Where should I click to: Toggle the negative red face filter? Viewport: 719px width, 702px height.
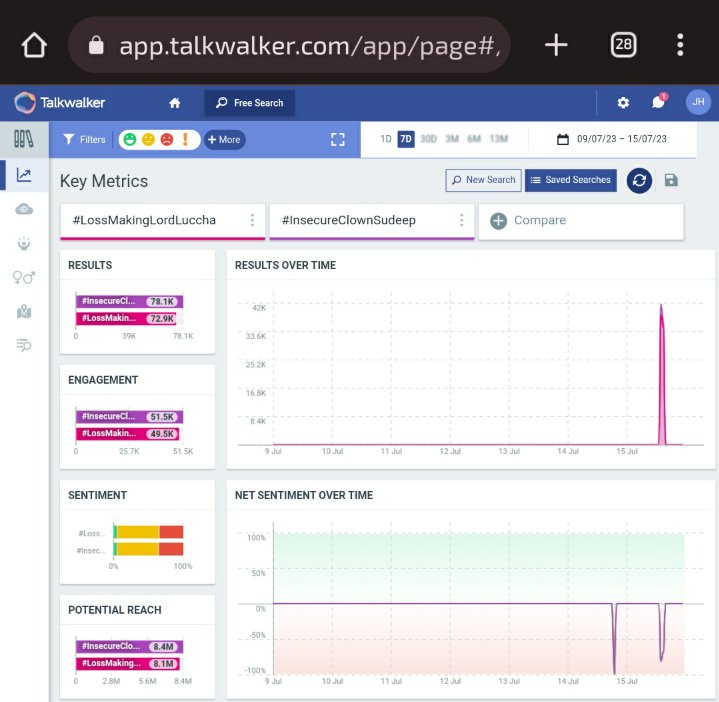(167, 139)
